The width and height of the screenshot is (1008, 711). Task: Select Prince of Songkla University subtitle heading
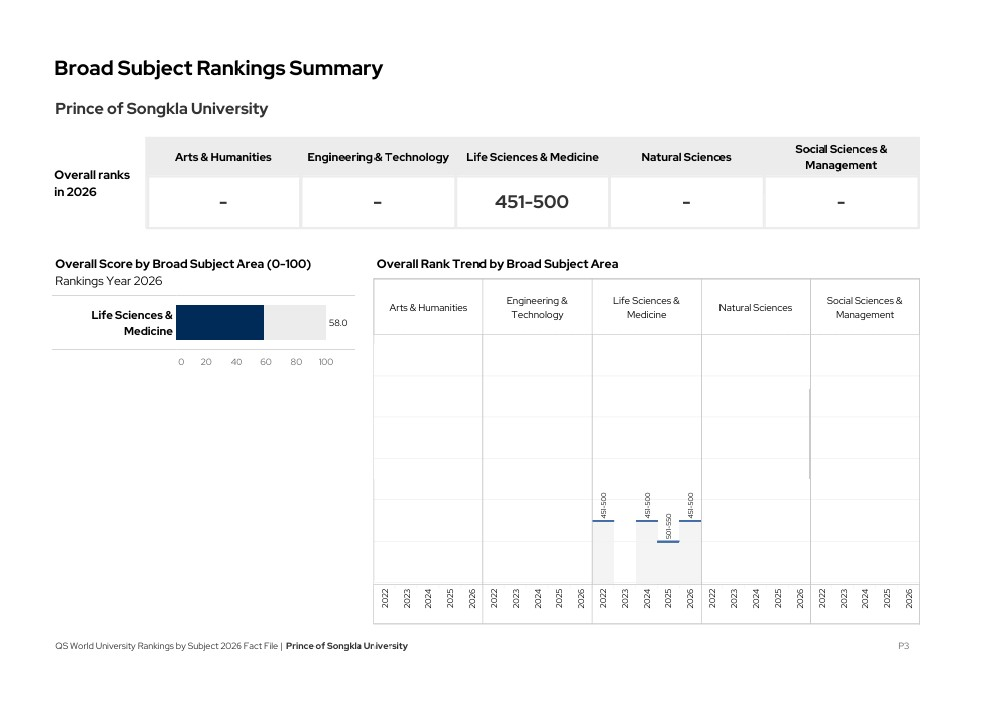tap(161, 109)
